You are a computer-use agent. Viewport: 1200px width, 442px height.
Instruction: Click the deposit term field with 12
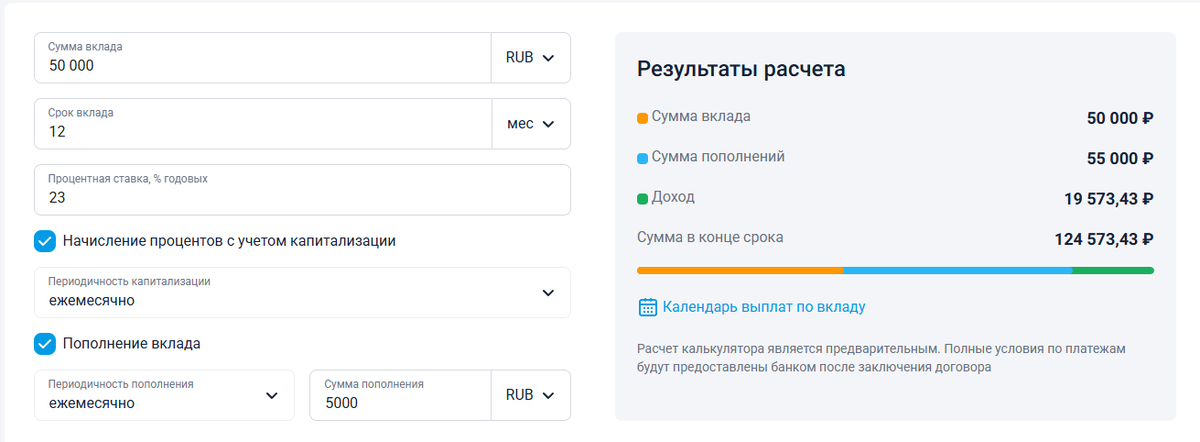(x=262, y=131)
